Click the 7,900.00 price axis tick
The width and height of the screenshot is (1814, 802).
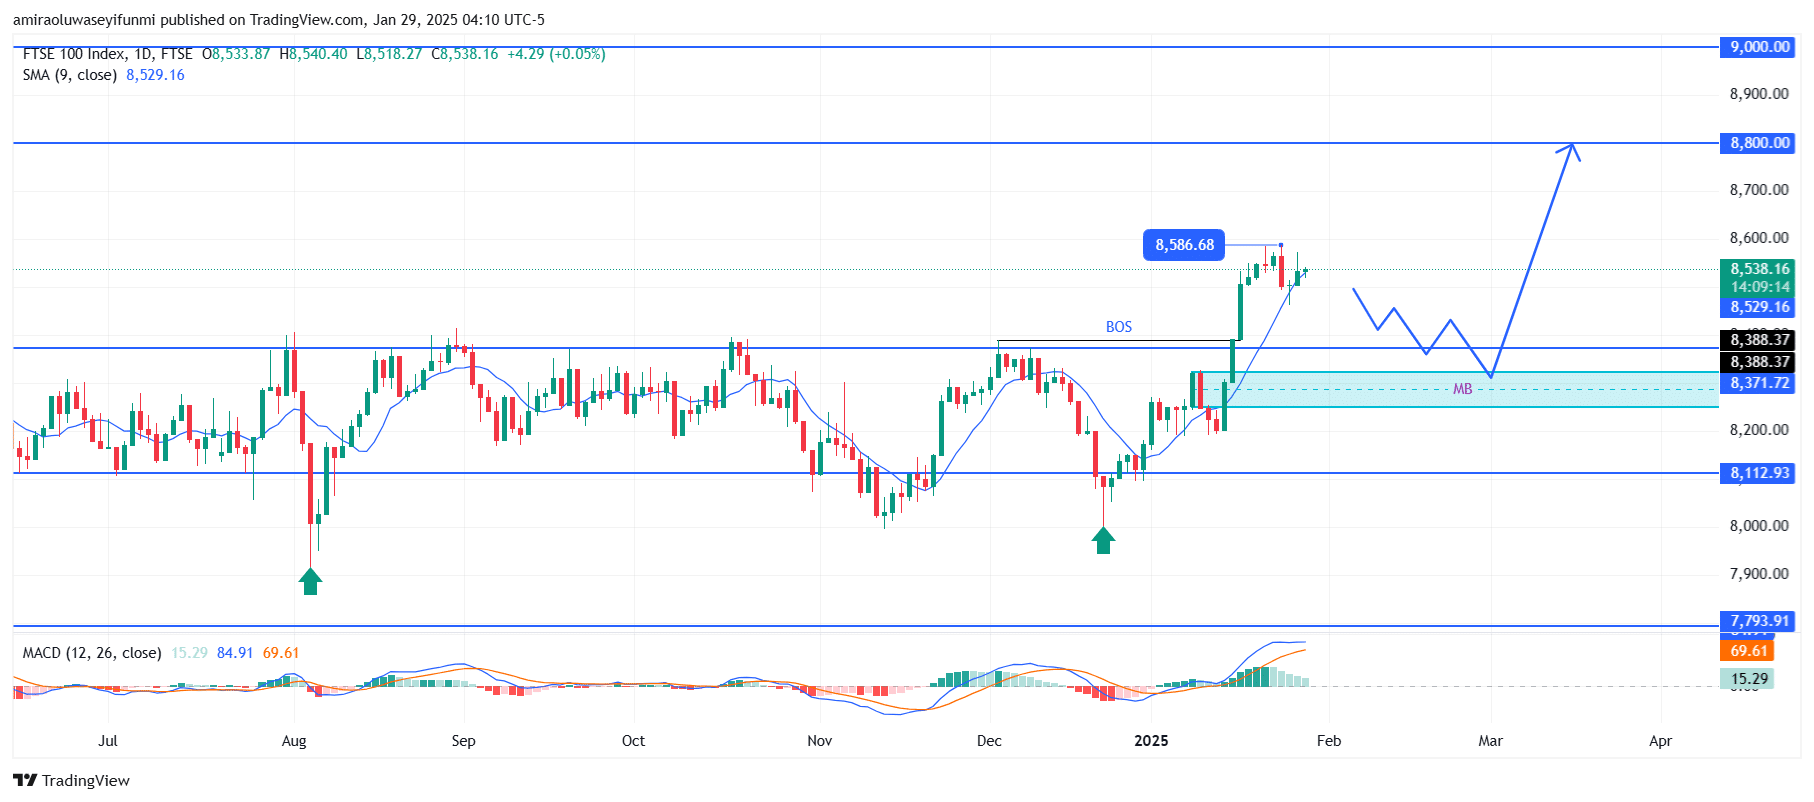pyautogui.click(x=1759, y=574)
